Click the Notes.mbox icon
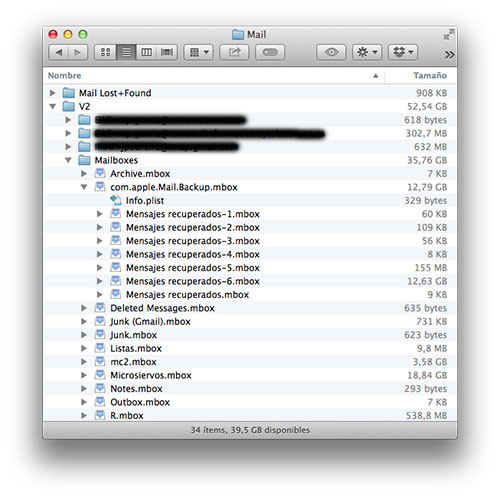Screen dimensions: 500x498 click(x=100, y=388)
